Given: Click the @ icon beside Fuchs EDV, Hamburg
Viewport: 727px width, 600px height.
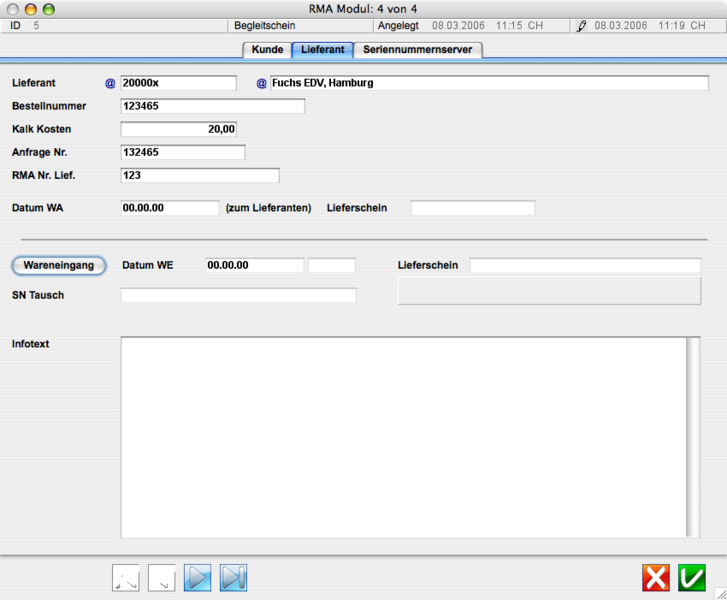Looking at the screenshot, I should (262, 84).
